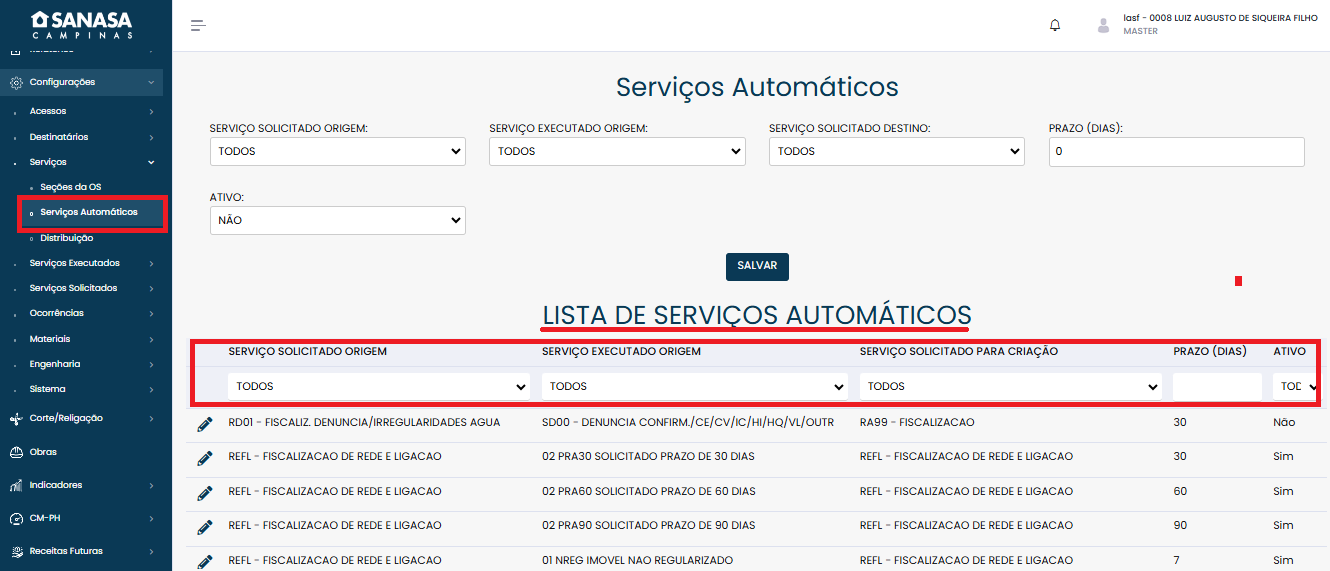Open the Ativo dropdown showing NÃO
This screenshot has height=571, width=1330.
coord(337,220)
